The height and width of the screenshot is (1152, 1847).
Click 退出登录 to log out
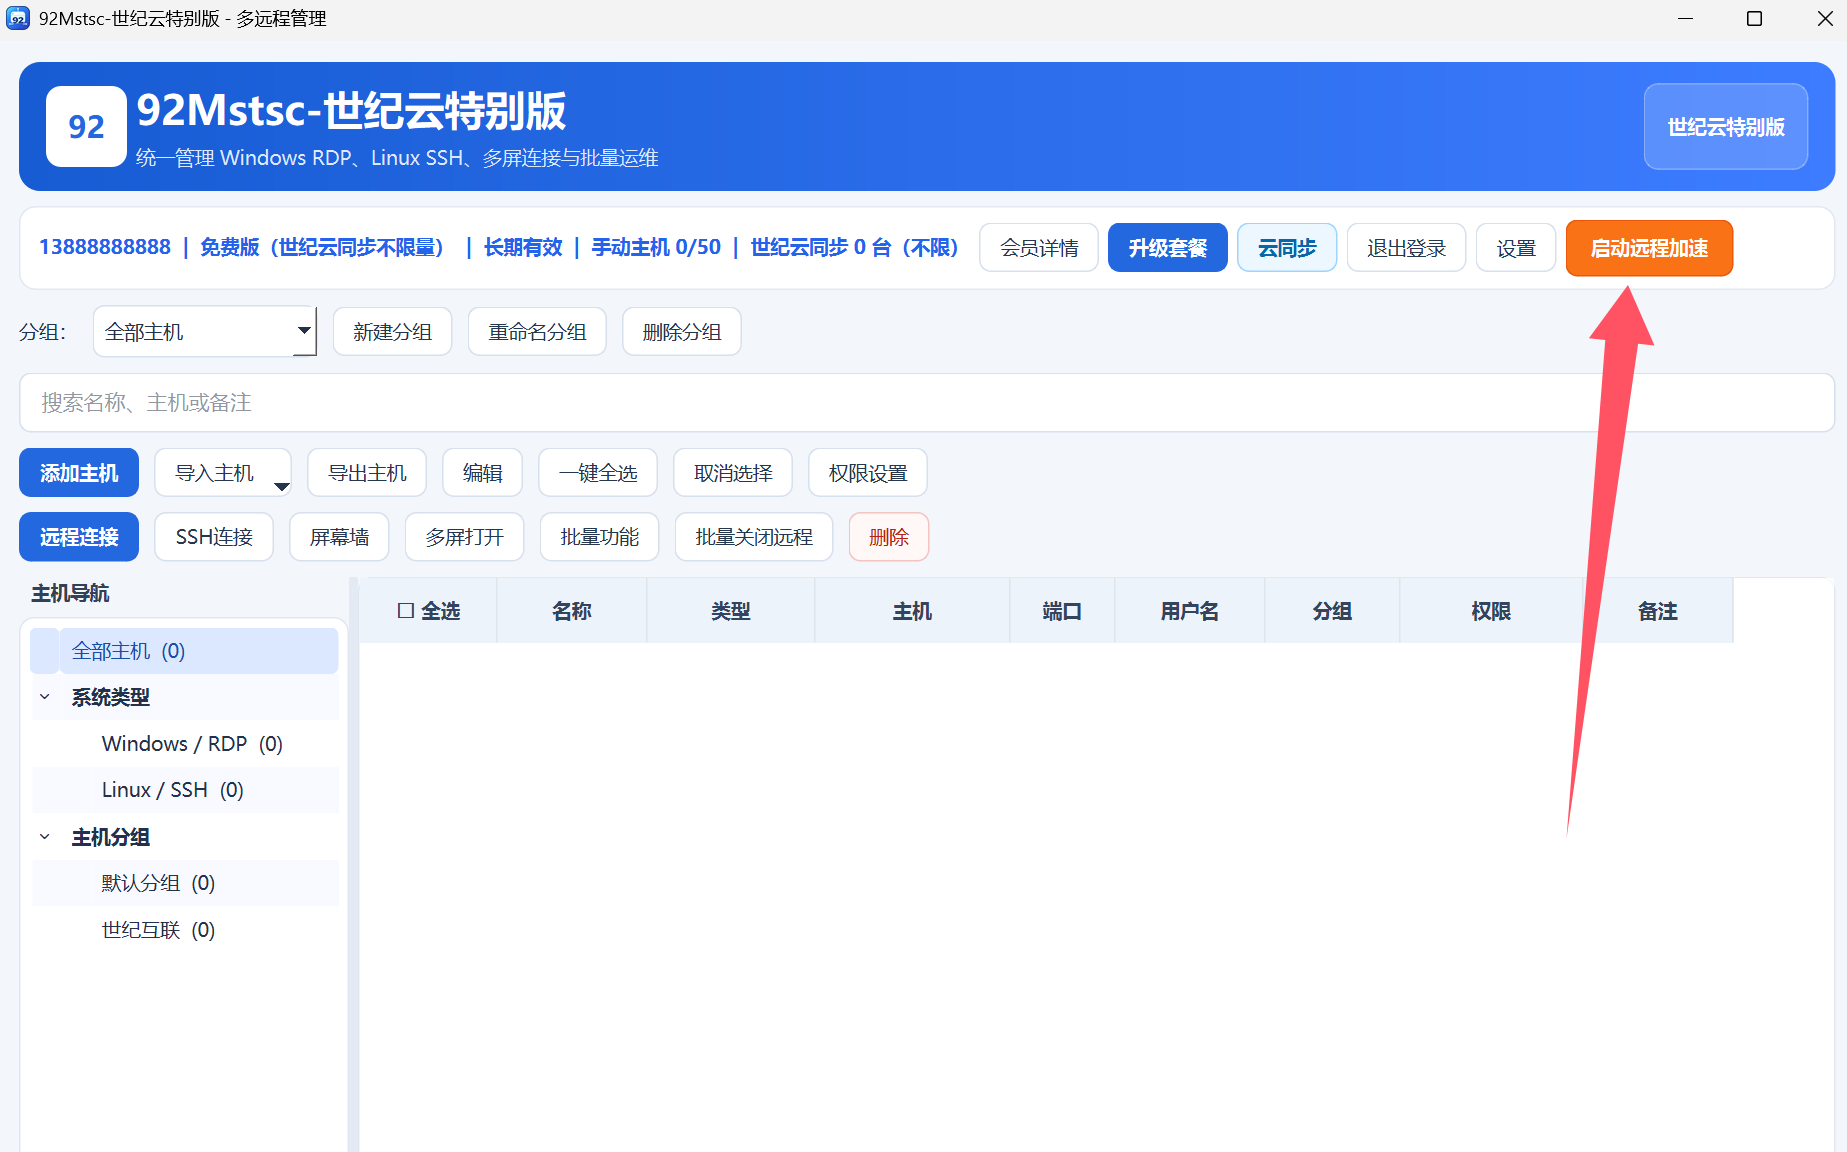coord(1406,248)
